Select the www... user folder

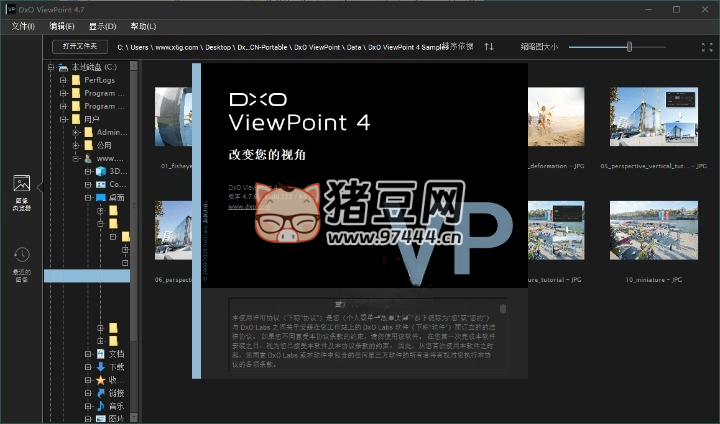(x=110, y=158)
